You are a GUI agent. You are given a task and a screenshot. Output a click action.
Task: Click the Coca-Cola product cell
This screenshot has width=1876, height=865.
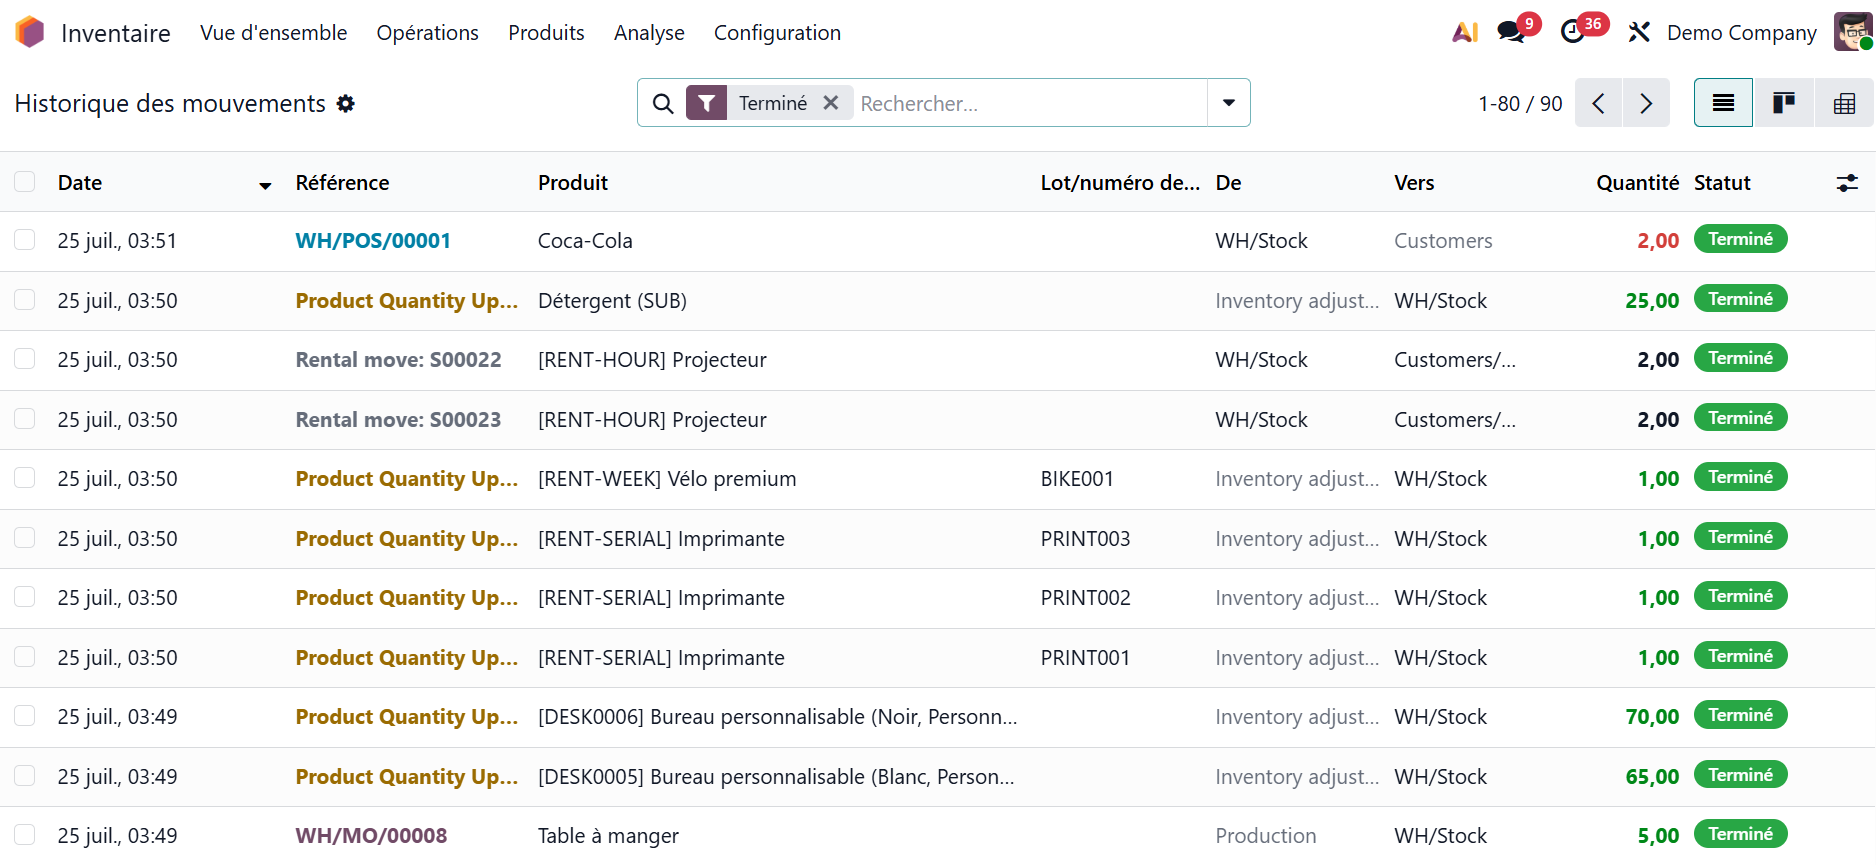(585, 241)
